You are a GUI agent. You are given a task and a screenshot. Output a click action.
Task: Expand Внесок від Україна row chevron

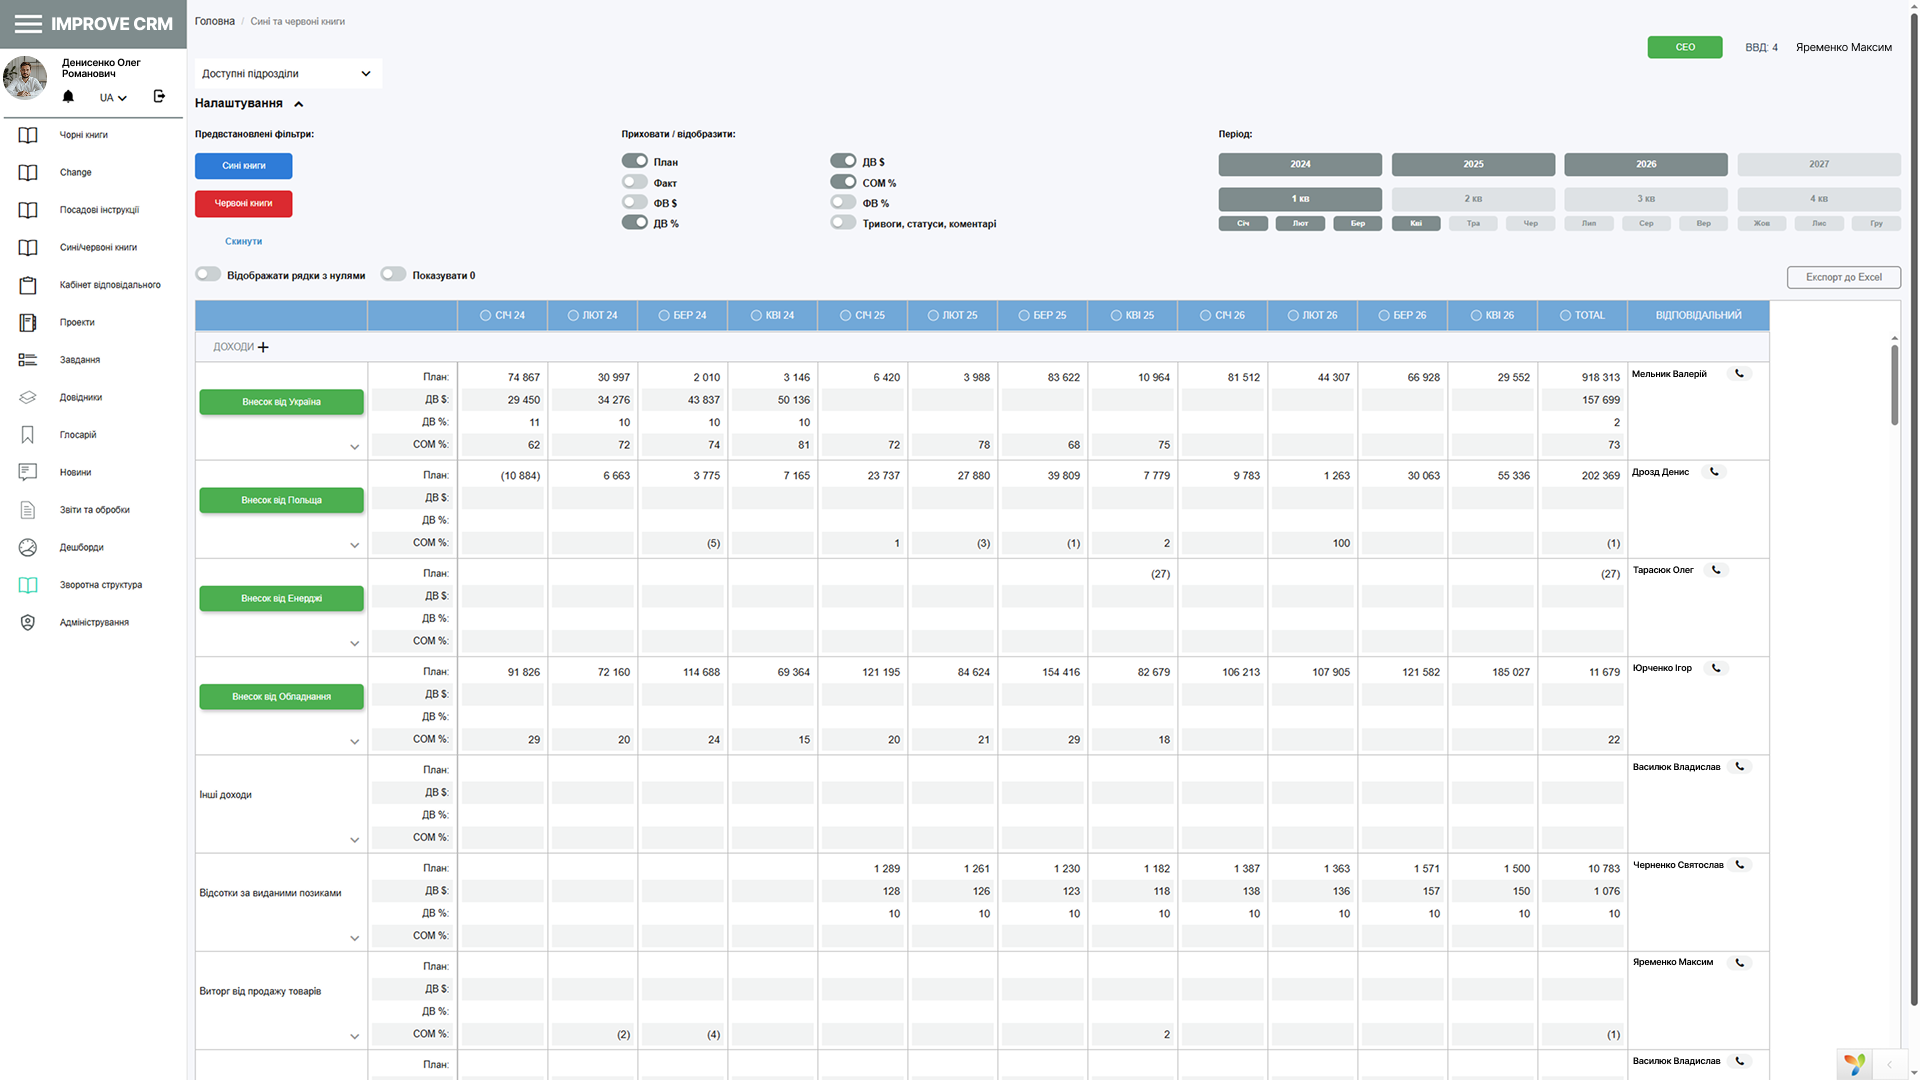(x=354, y=447)
